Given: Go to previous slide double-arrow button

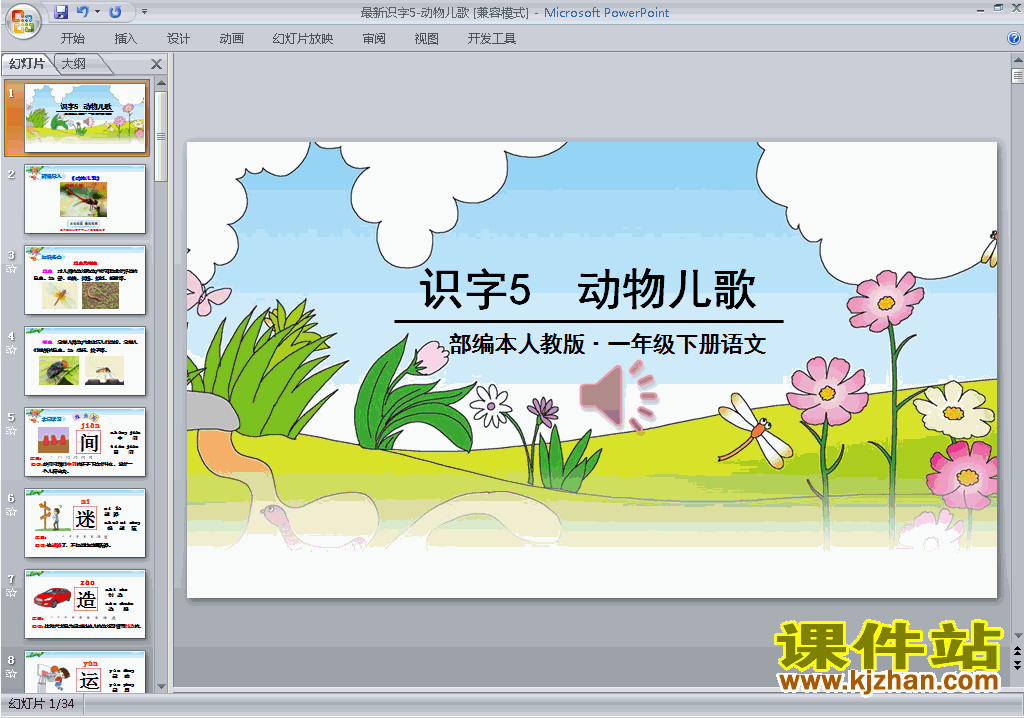Looking at the screenshot, I should point(1017,651).
